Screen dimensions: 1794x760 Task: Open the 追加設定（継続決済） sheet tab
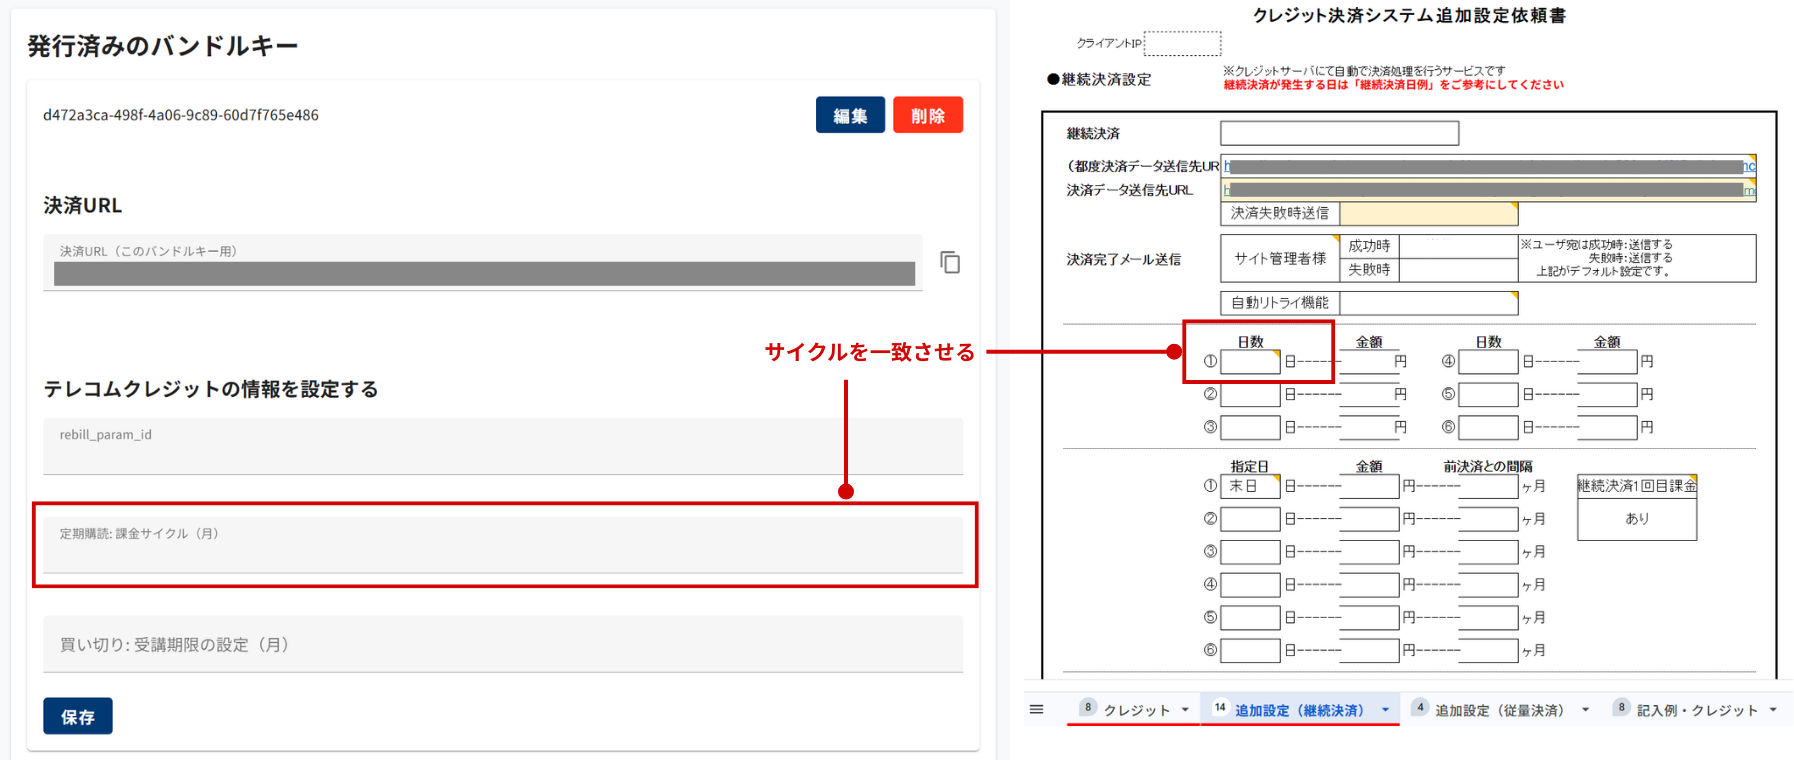pyautogui.click(x=1298, y=710)
